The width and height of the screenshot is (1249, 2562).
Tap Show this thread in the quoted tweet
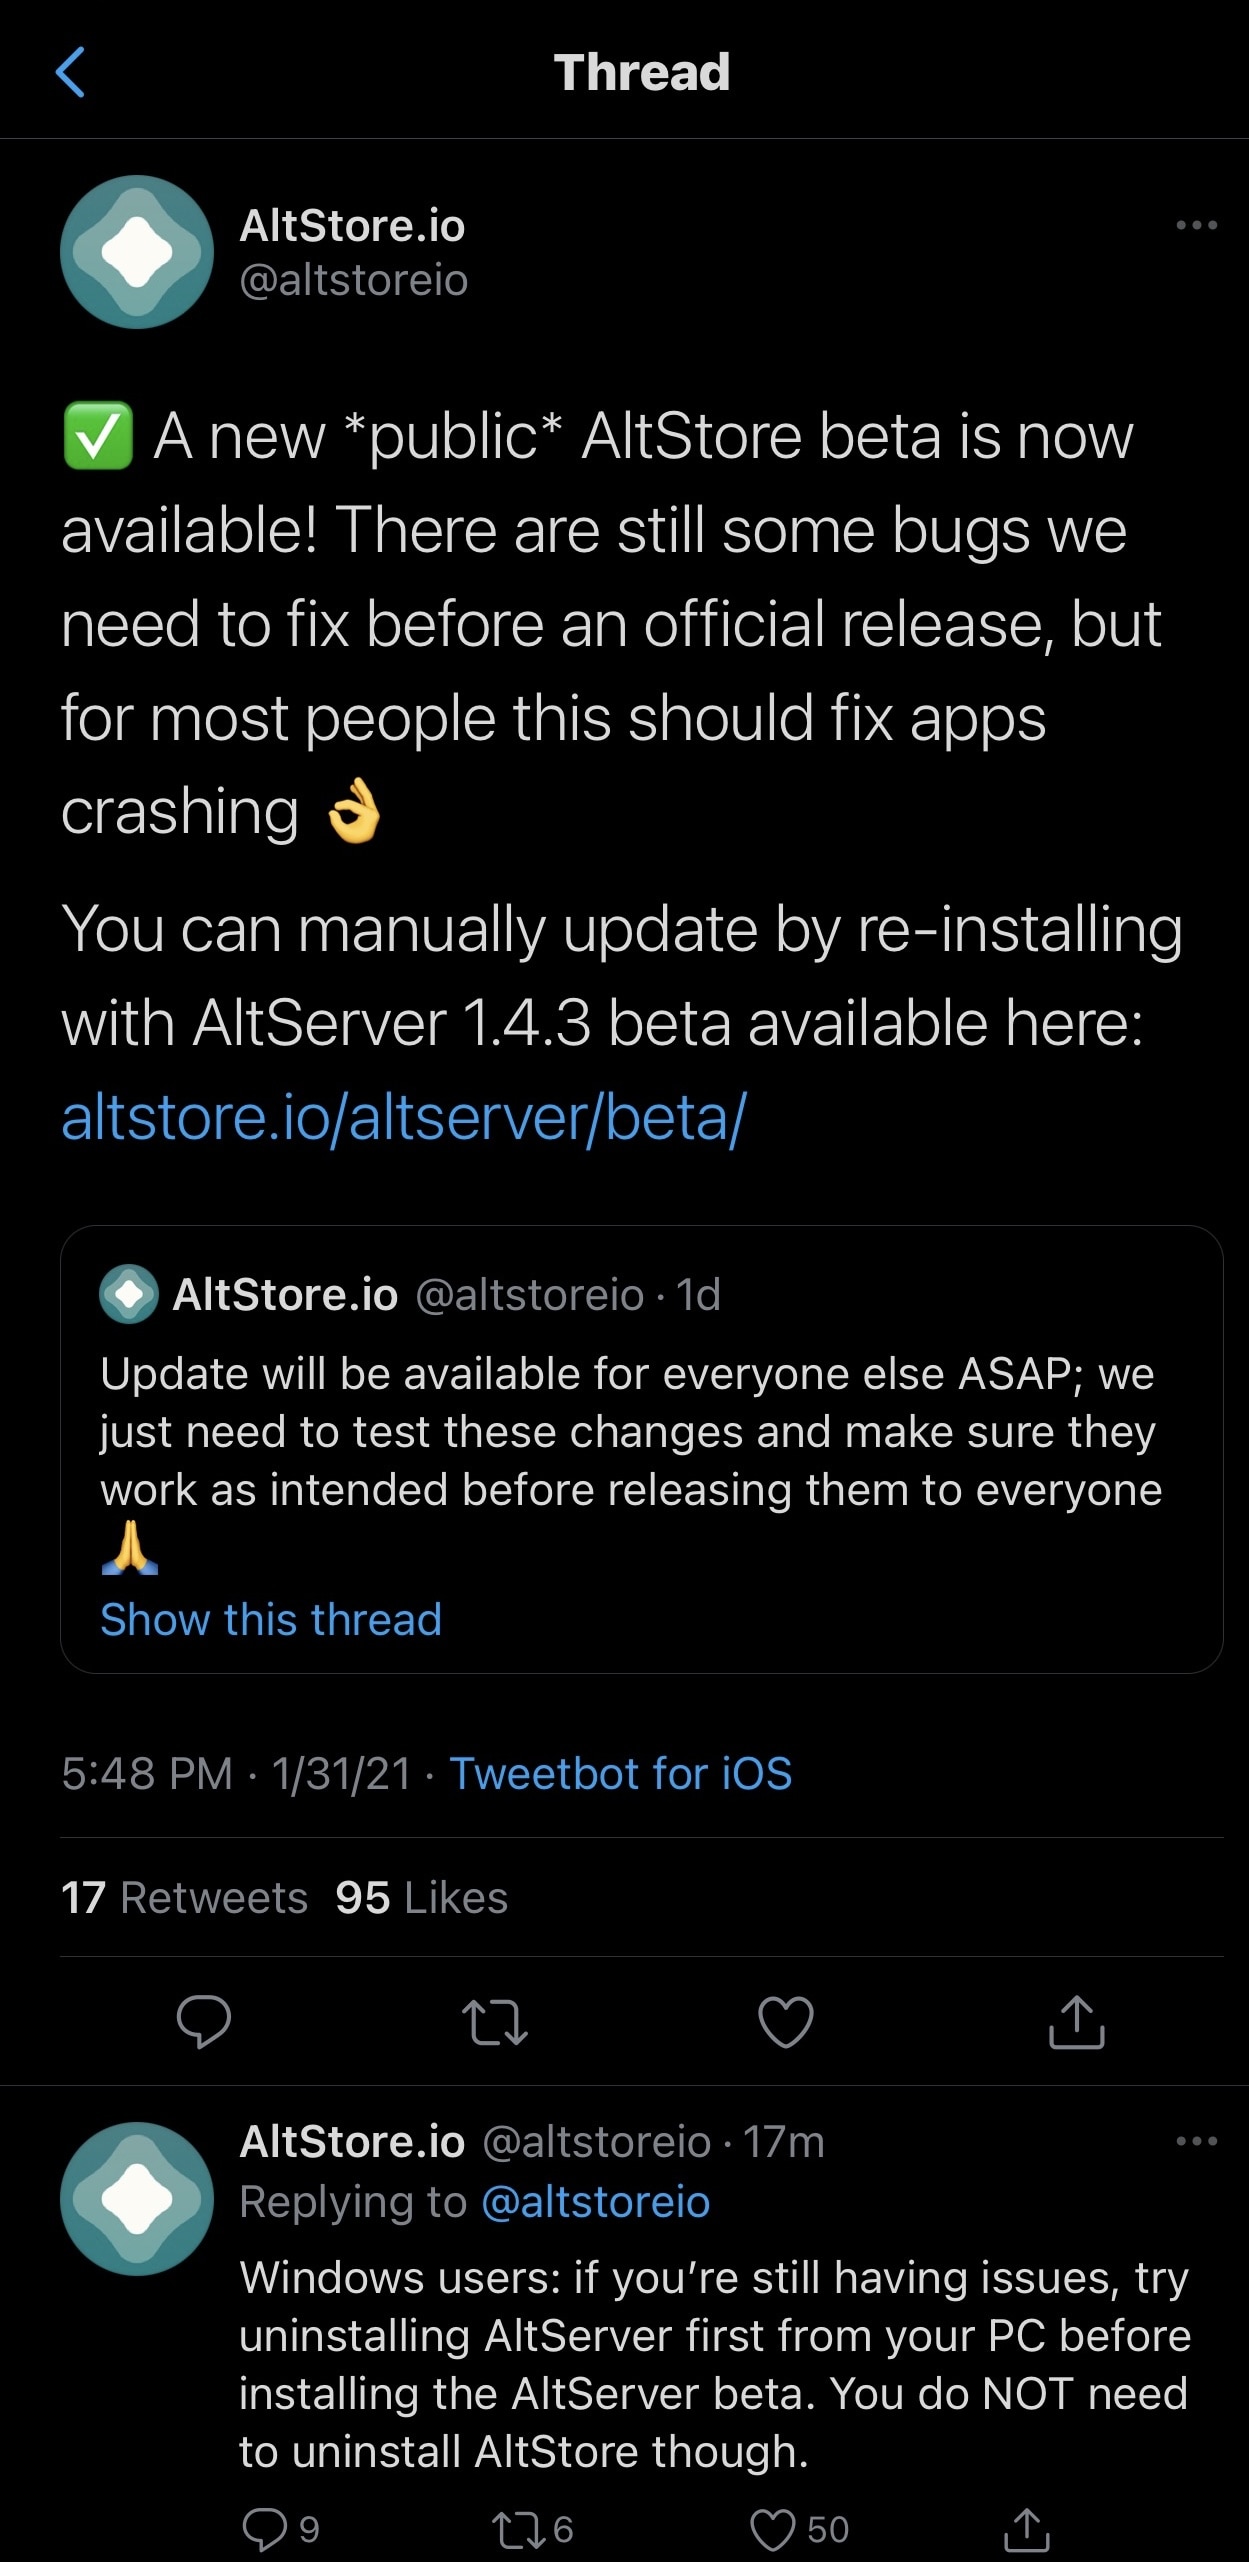(x=271, y=1619)
